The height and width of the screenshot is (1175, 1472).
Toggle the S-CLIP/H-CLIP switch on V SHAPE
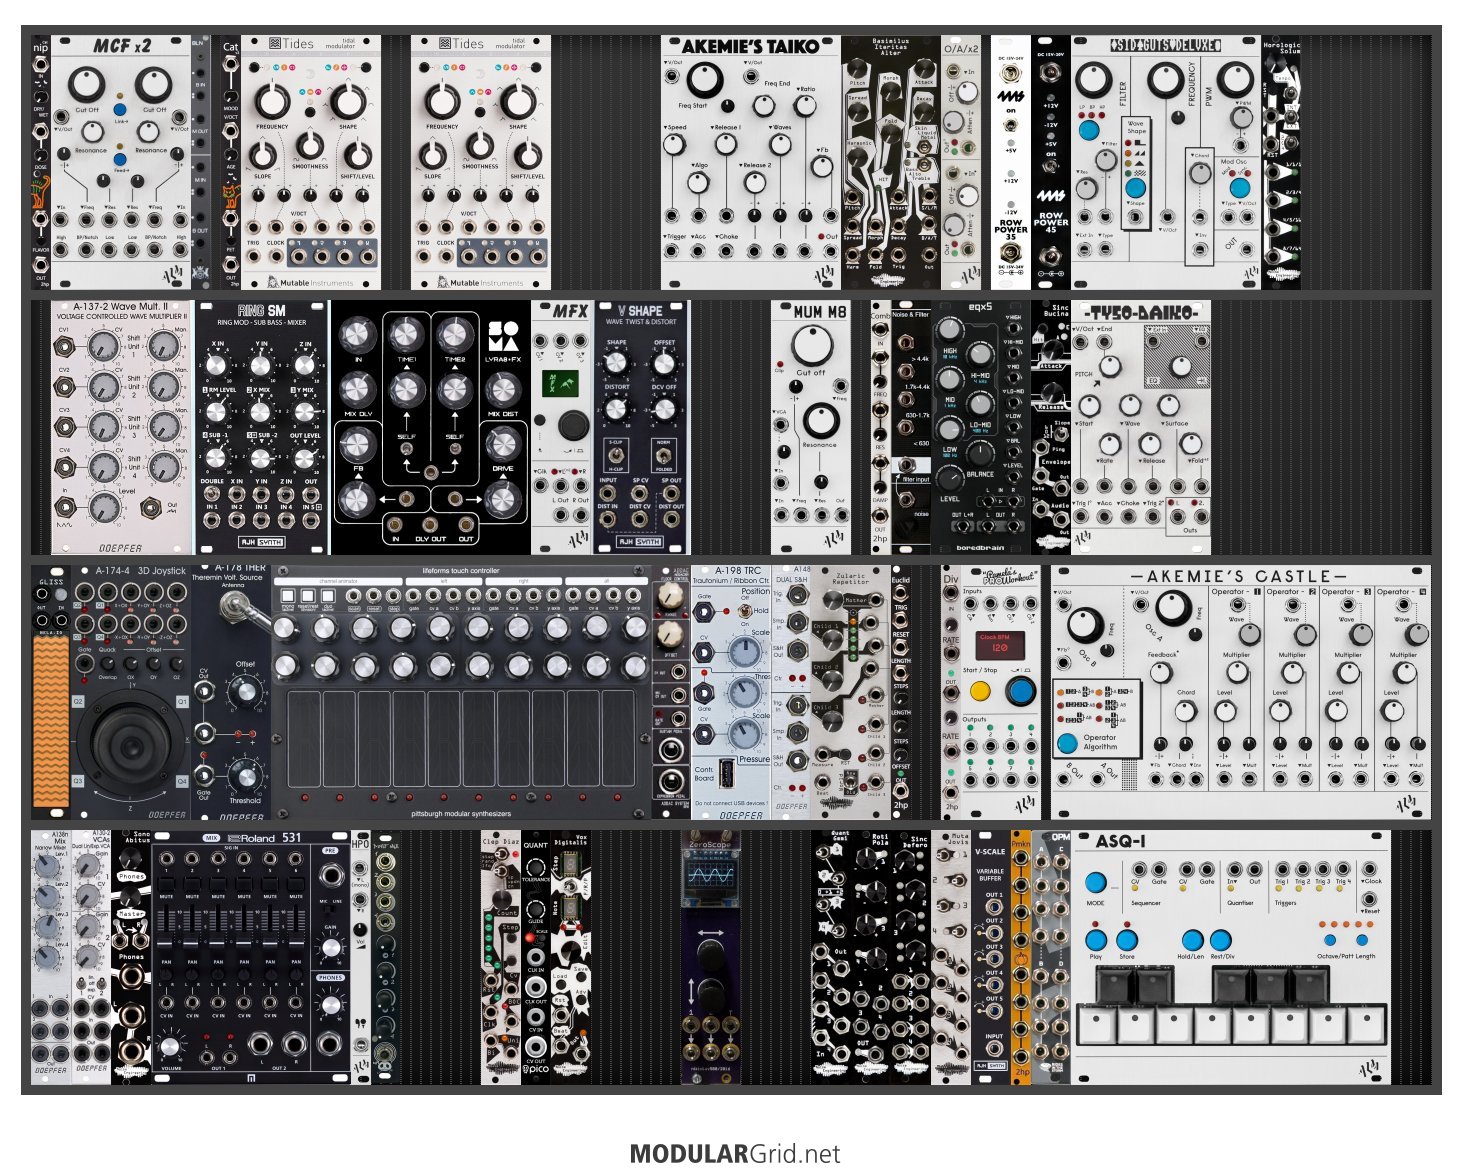[x=617, y=453]
